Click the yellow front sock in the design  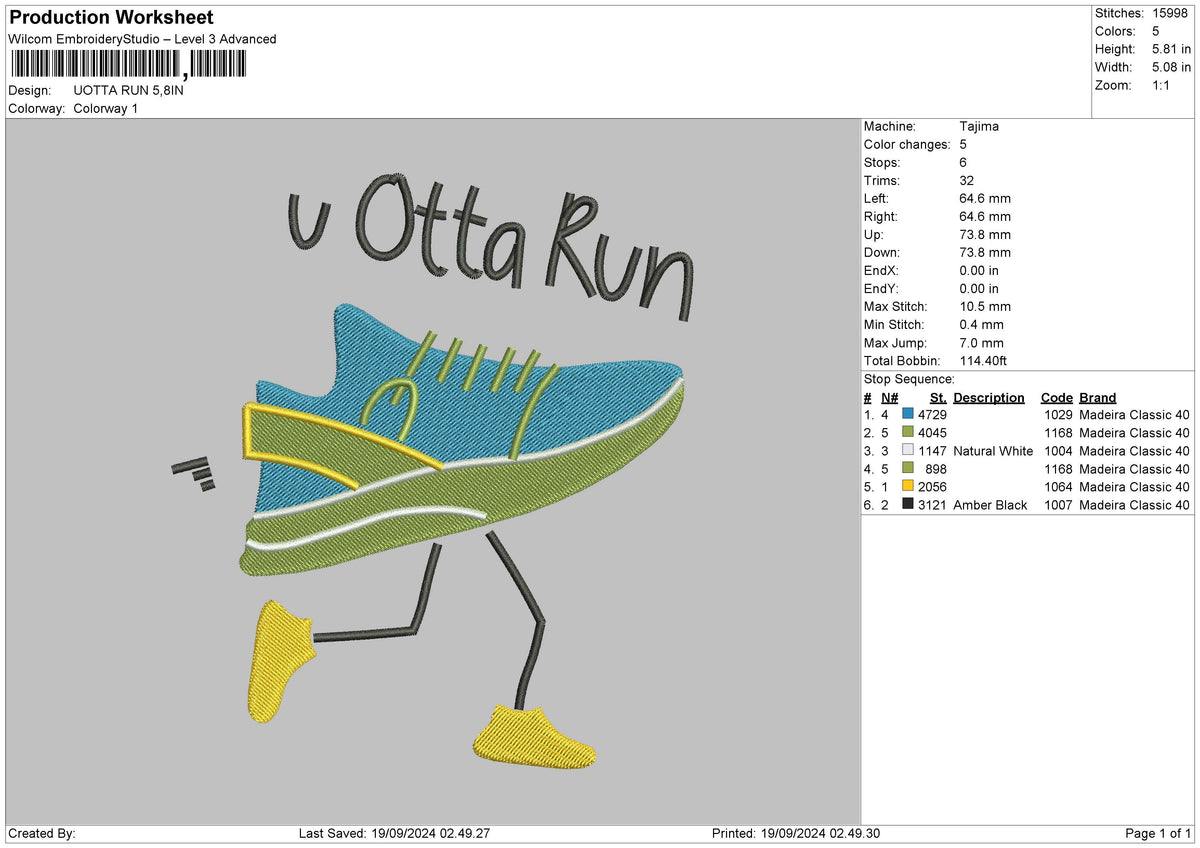532,738
